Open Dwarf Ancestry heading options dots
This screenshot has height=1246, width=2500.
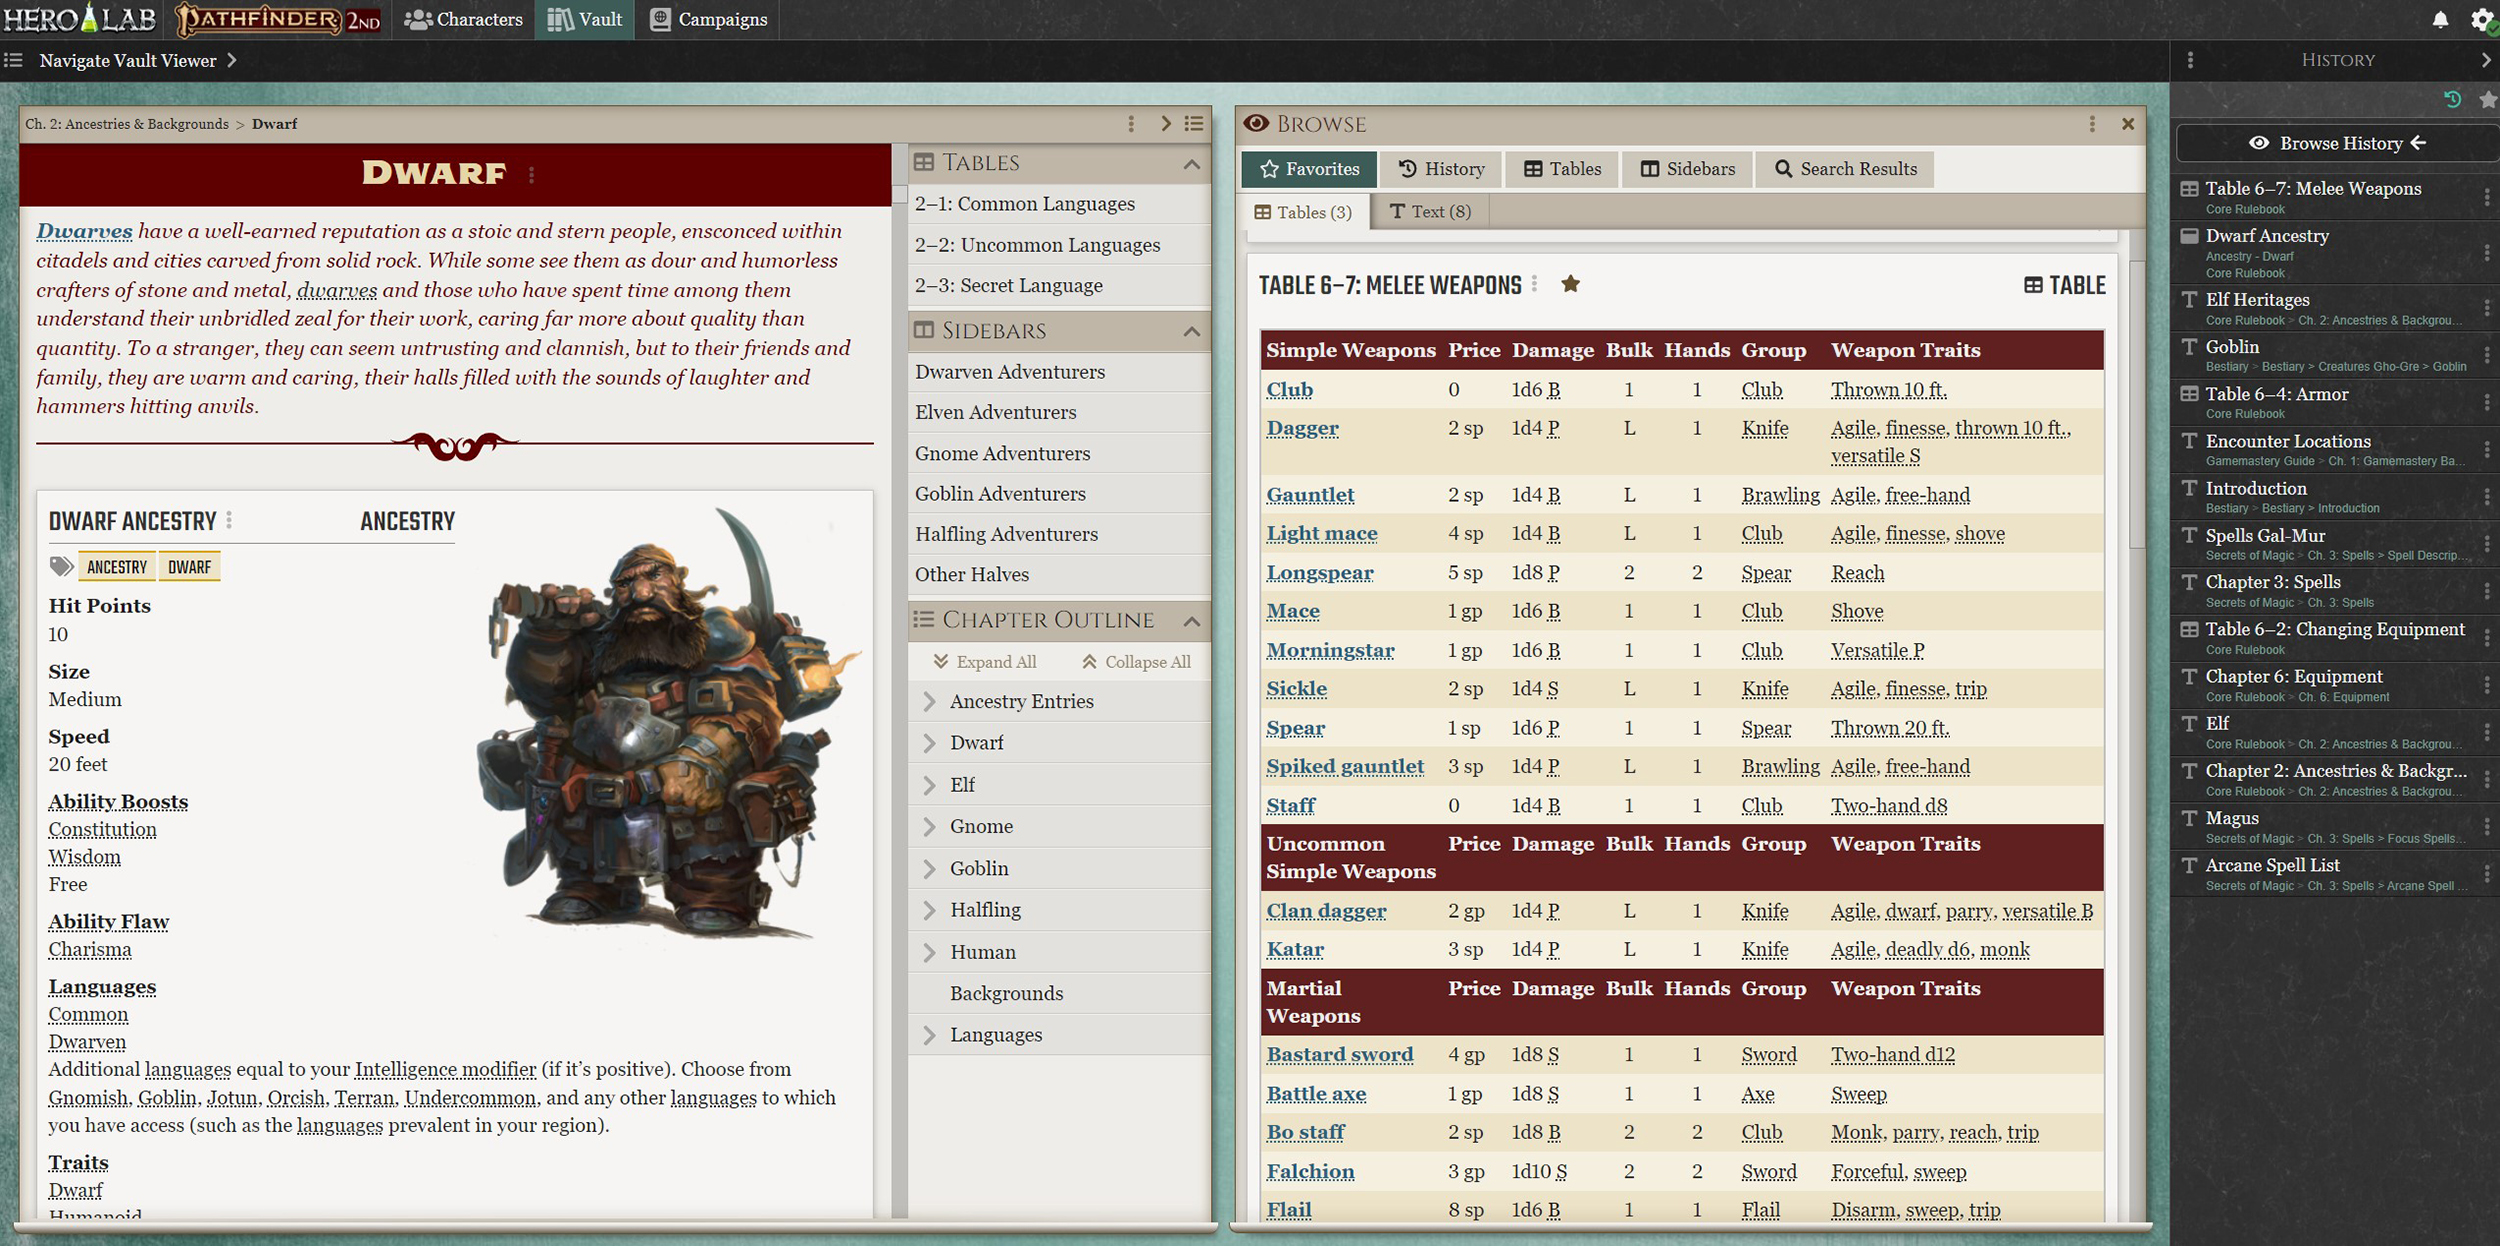pos(229,520)
